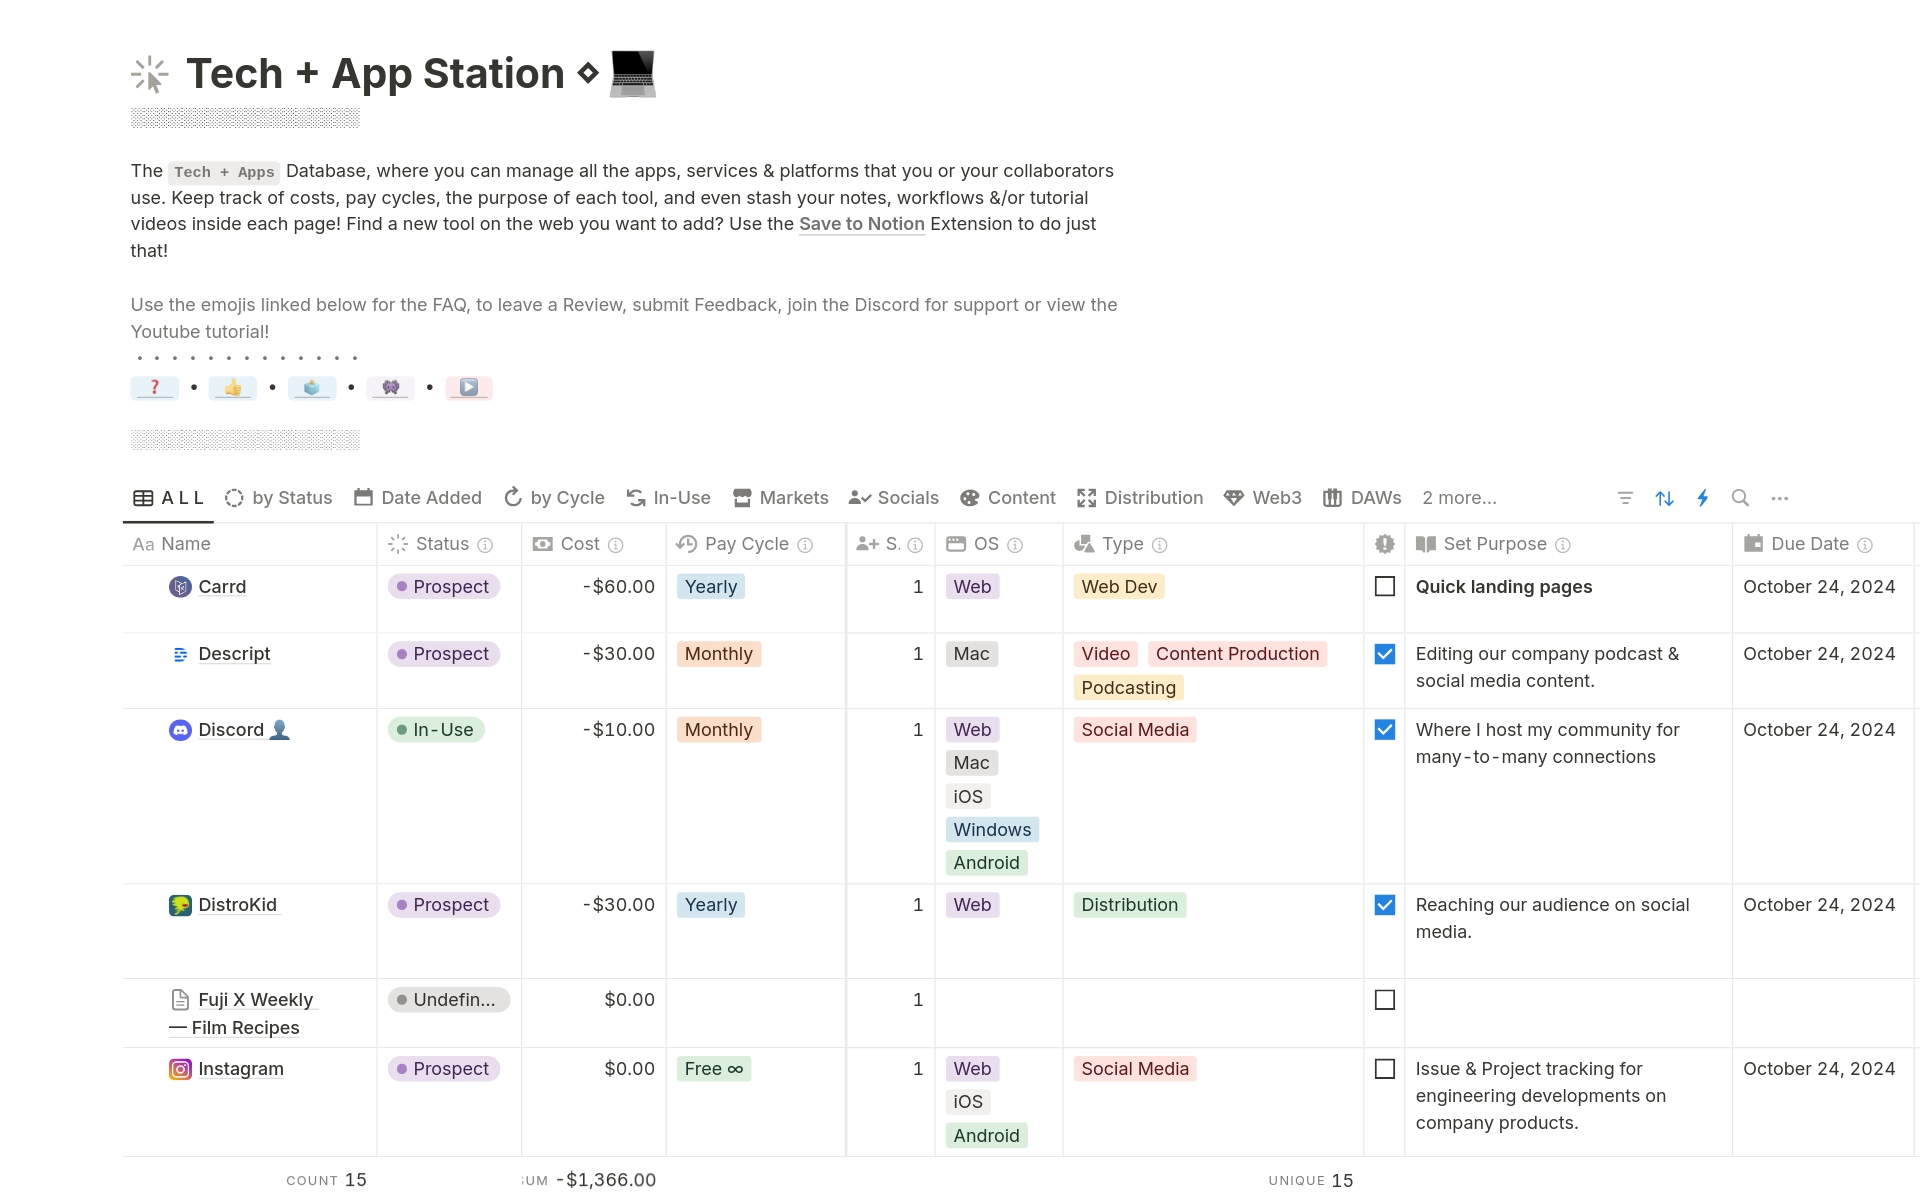Viewport: 1920px width, 1199px height.
Task: Click the Descript app icon
Action: [180, 654]
